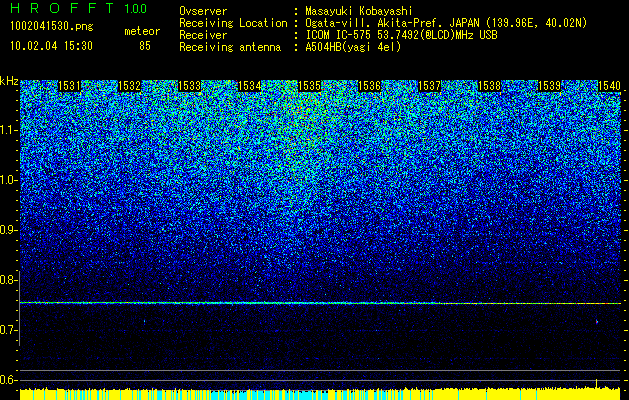Screen dimensions: 629x400
Task: Click the 1.1 frequency axis label
Action: 8,130
